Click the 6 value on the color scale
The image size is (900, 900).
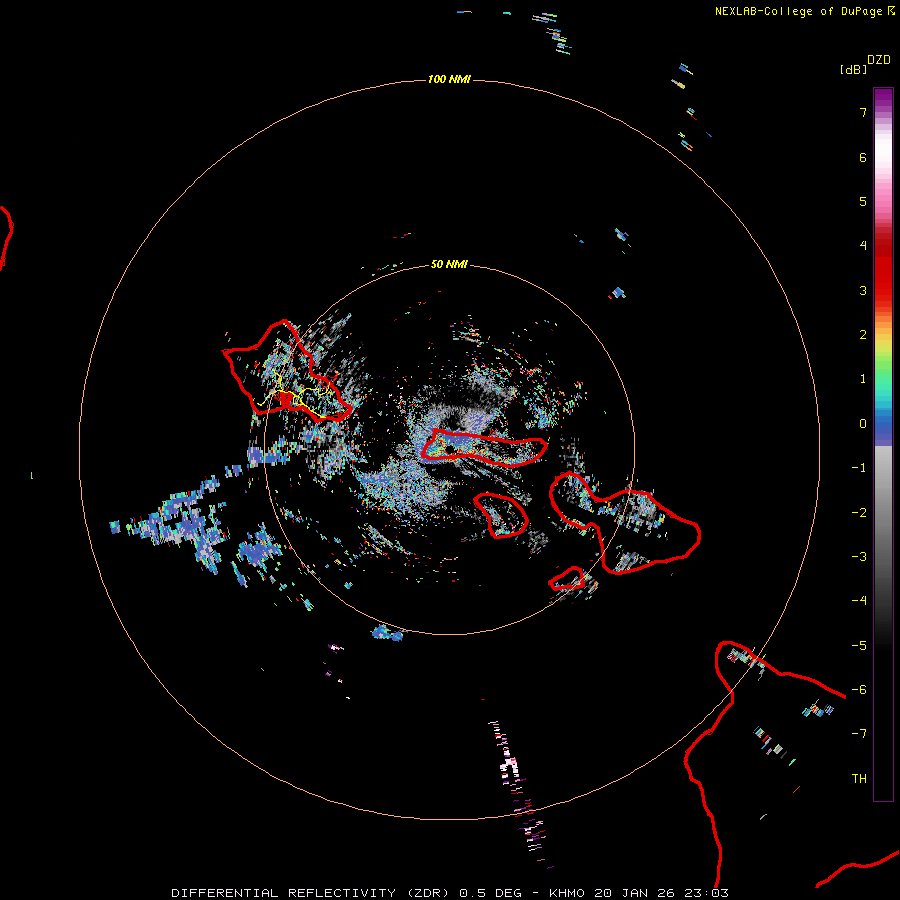[x=863, y=157]
